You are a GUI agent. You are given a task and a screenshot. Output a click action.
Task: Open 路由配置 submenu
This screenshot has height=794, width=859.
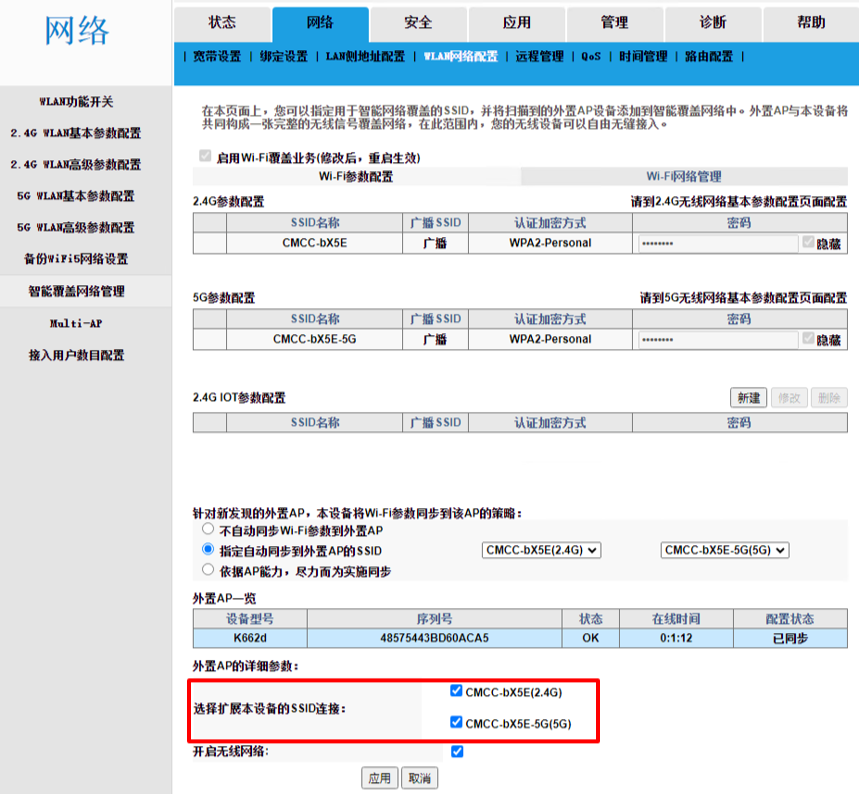click(x=709, y=56)
